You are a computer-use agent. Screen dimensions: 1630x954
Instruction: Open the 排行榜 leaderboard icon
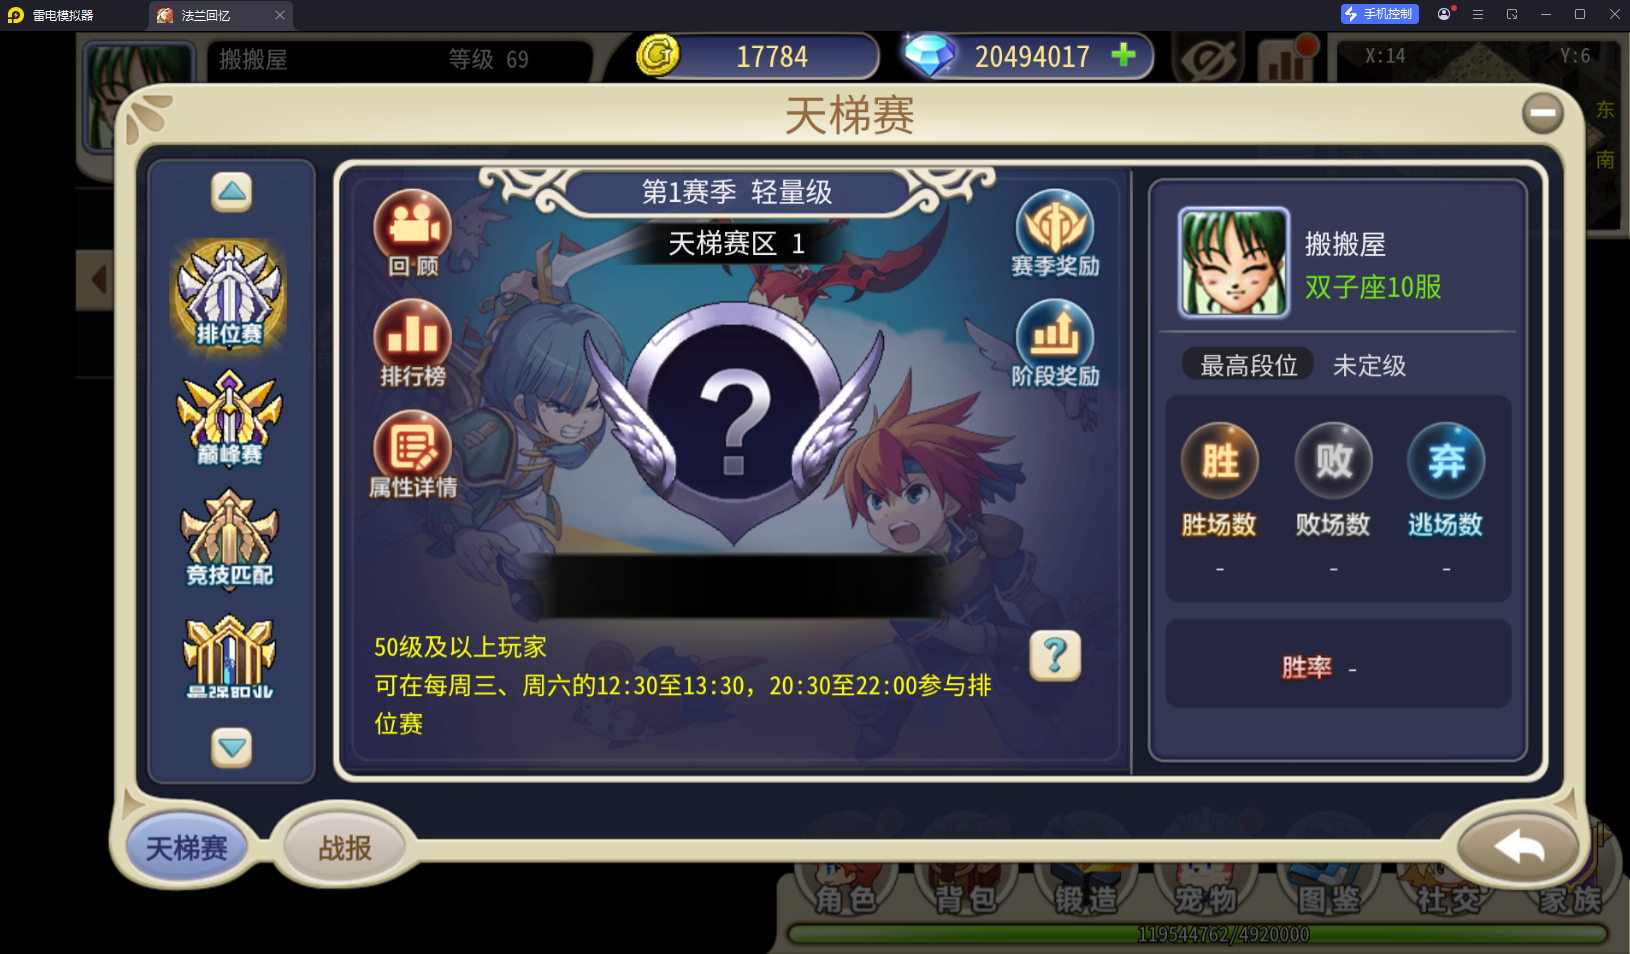413,344
